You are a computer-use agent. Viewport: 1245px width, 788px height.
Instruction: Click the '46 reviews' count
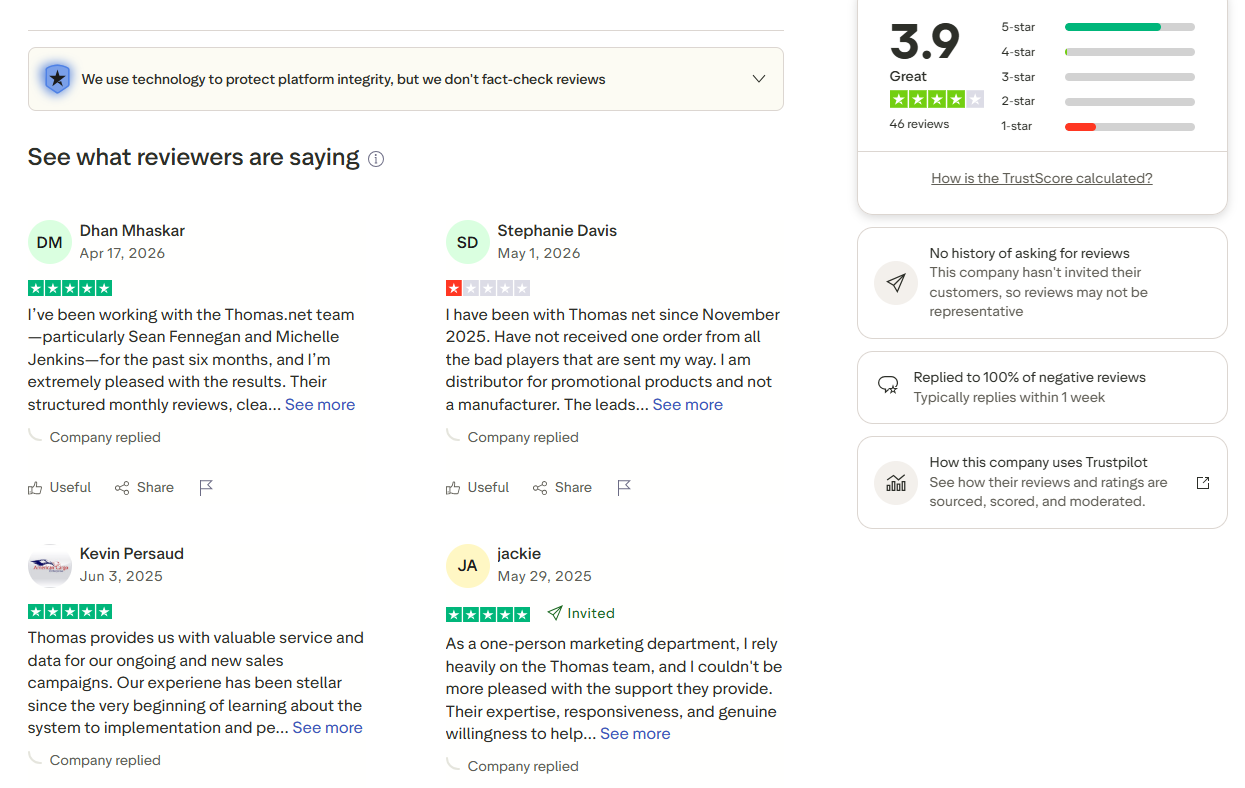pos(919,124)
